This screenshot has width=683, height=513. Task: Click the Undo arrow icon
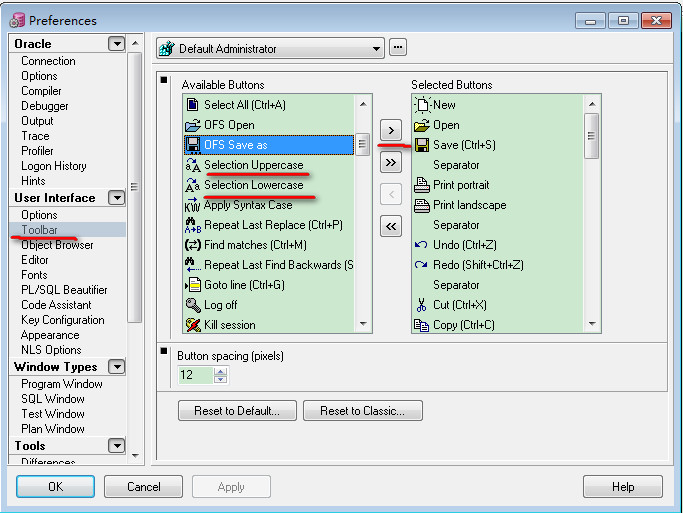pos(421,245)
